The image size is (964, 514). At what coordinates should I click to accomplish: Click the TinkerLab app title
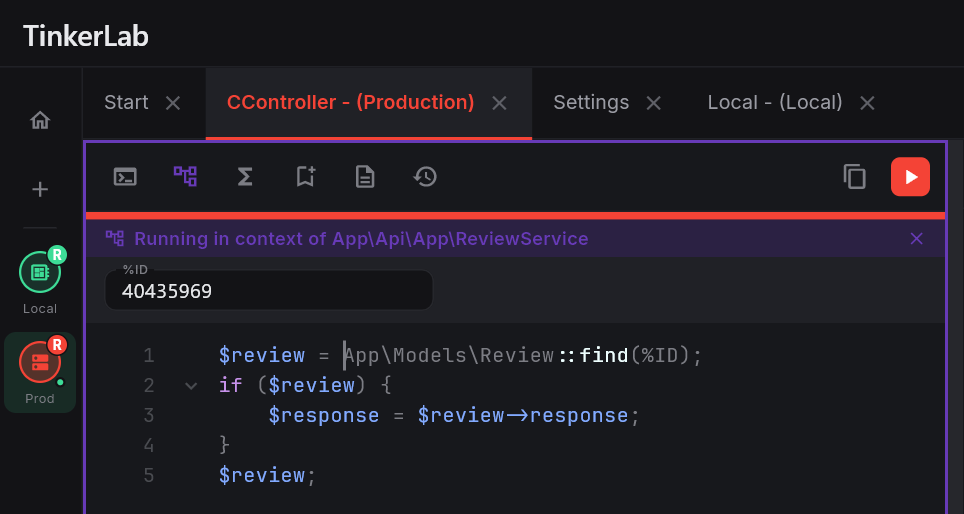86,36
